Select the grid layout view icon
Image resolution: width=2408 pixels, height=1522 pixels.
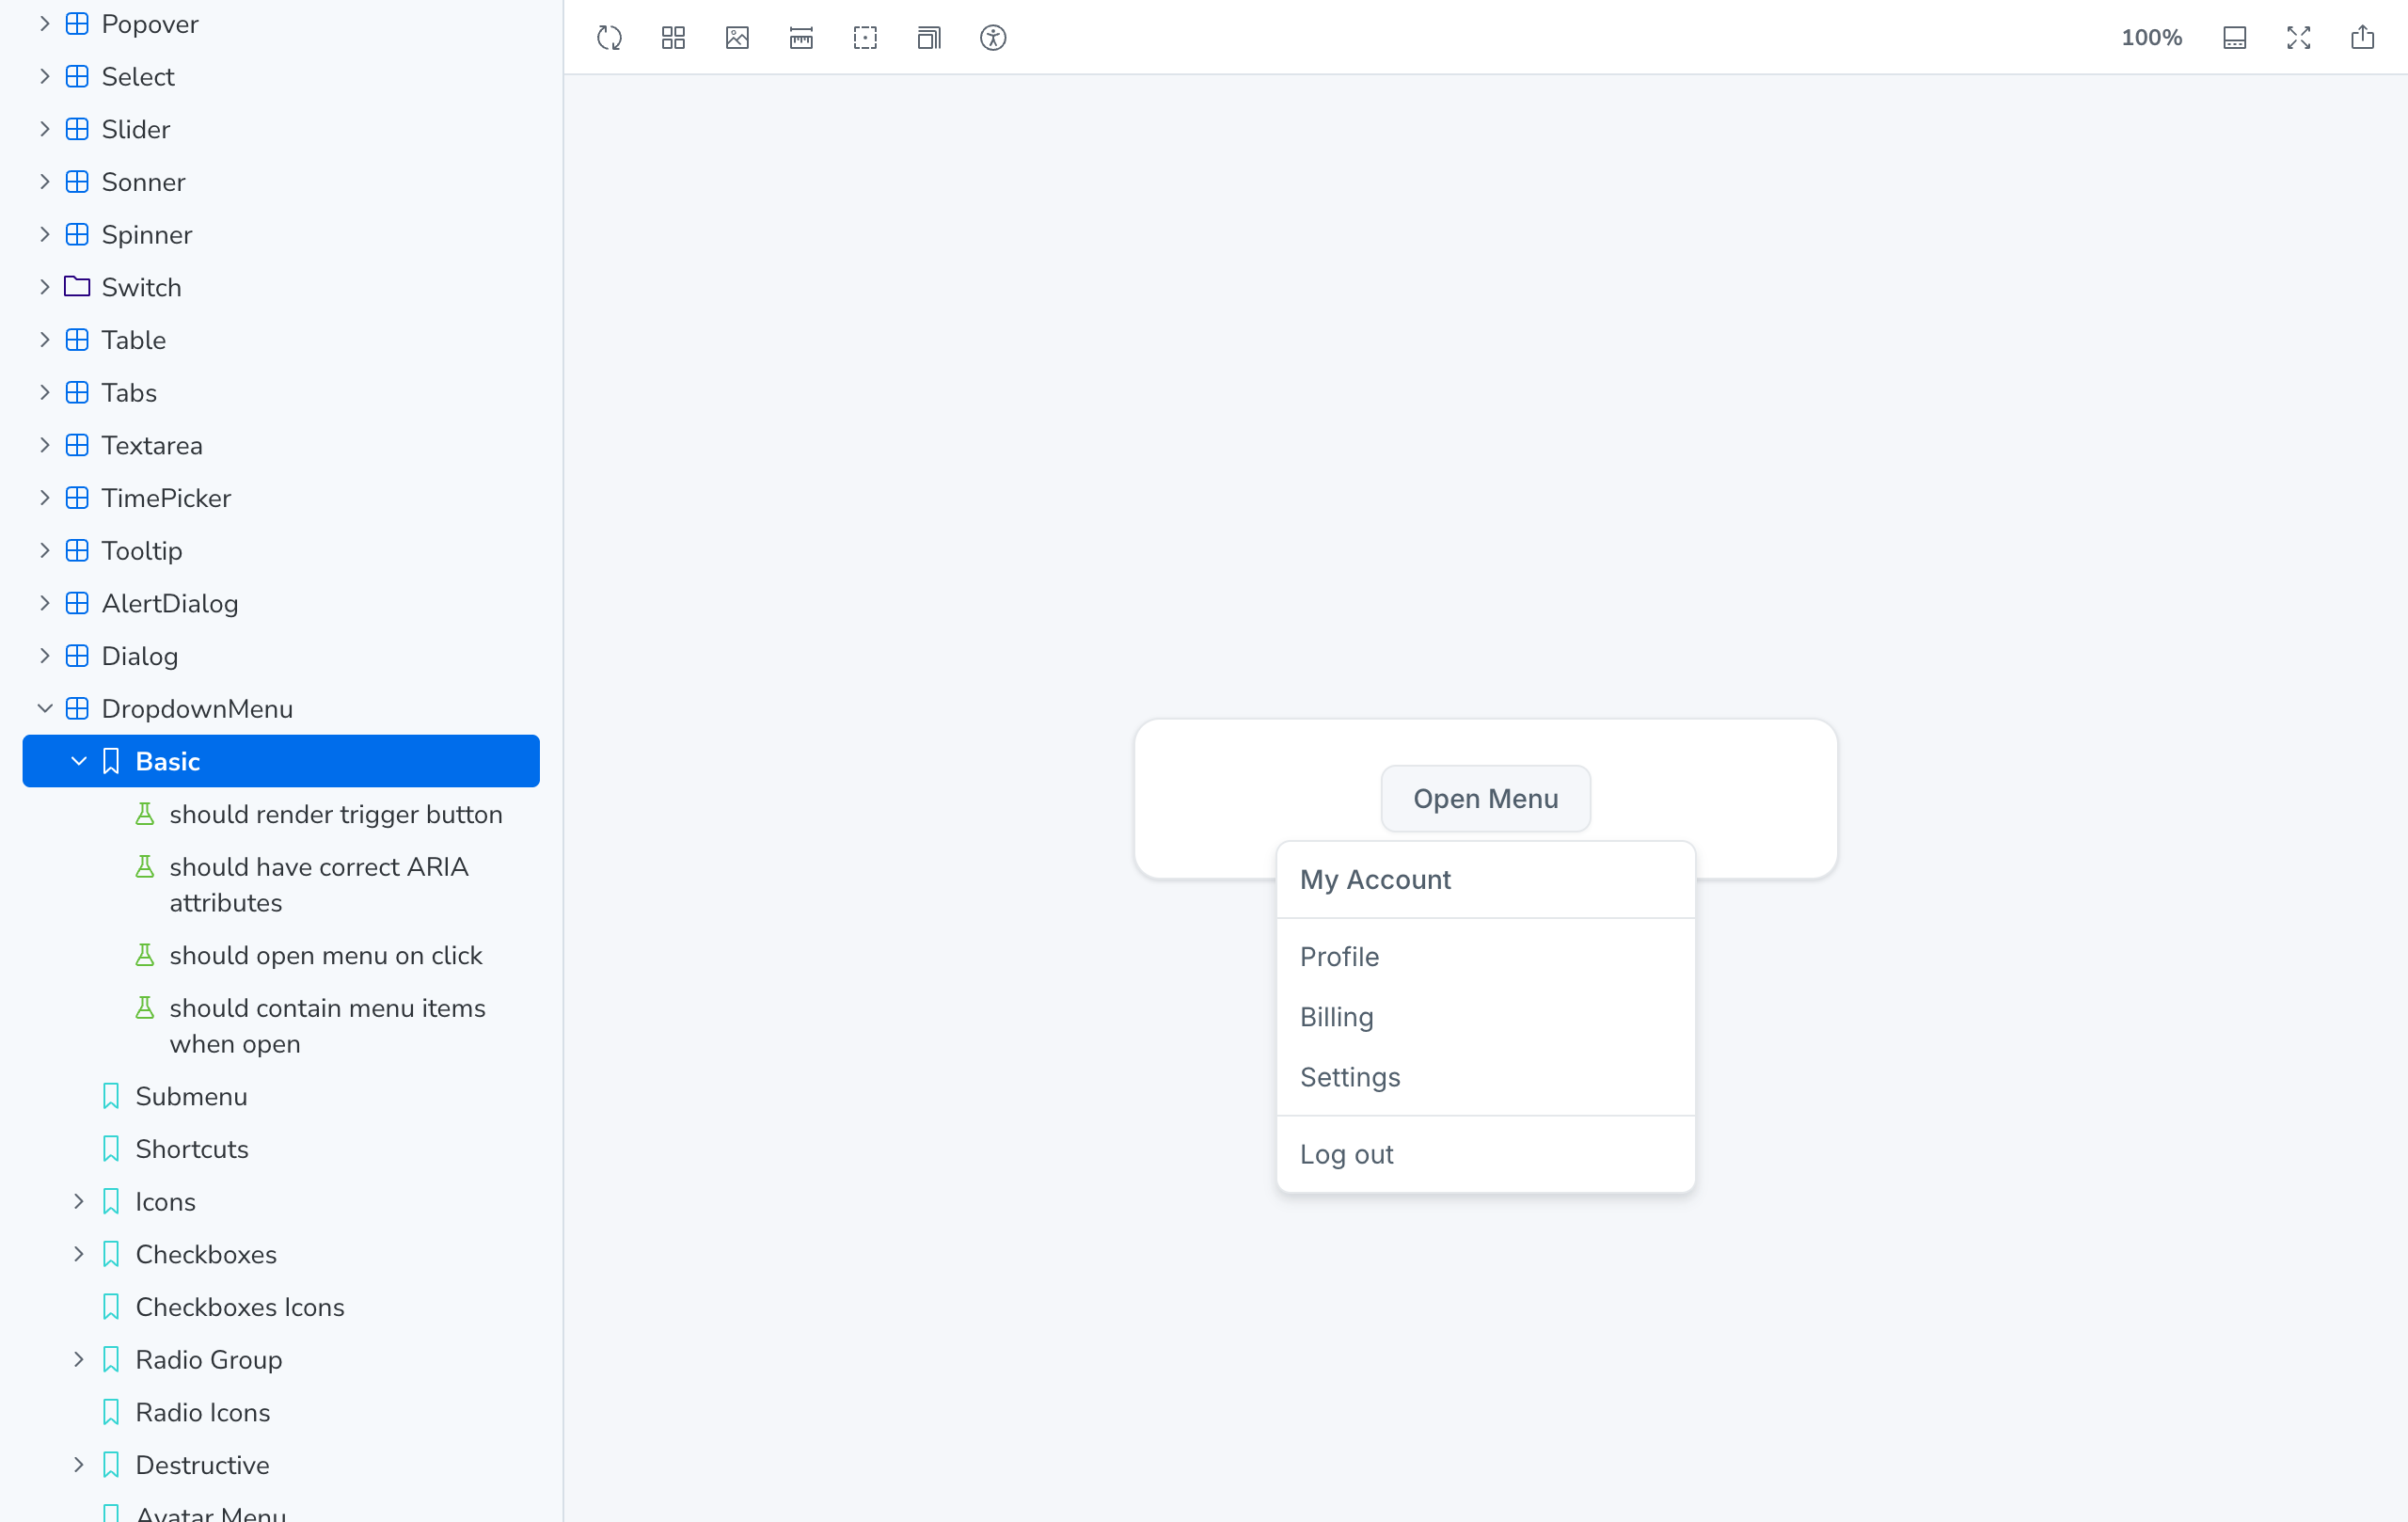coord(673,38)
